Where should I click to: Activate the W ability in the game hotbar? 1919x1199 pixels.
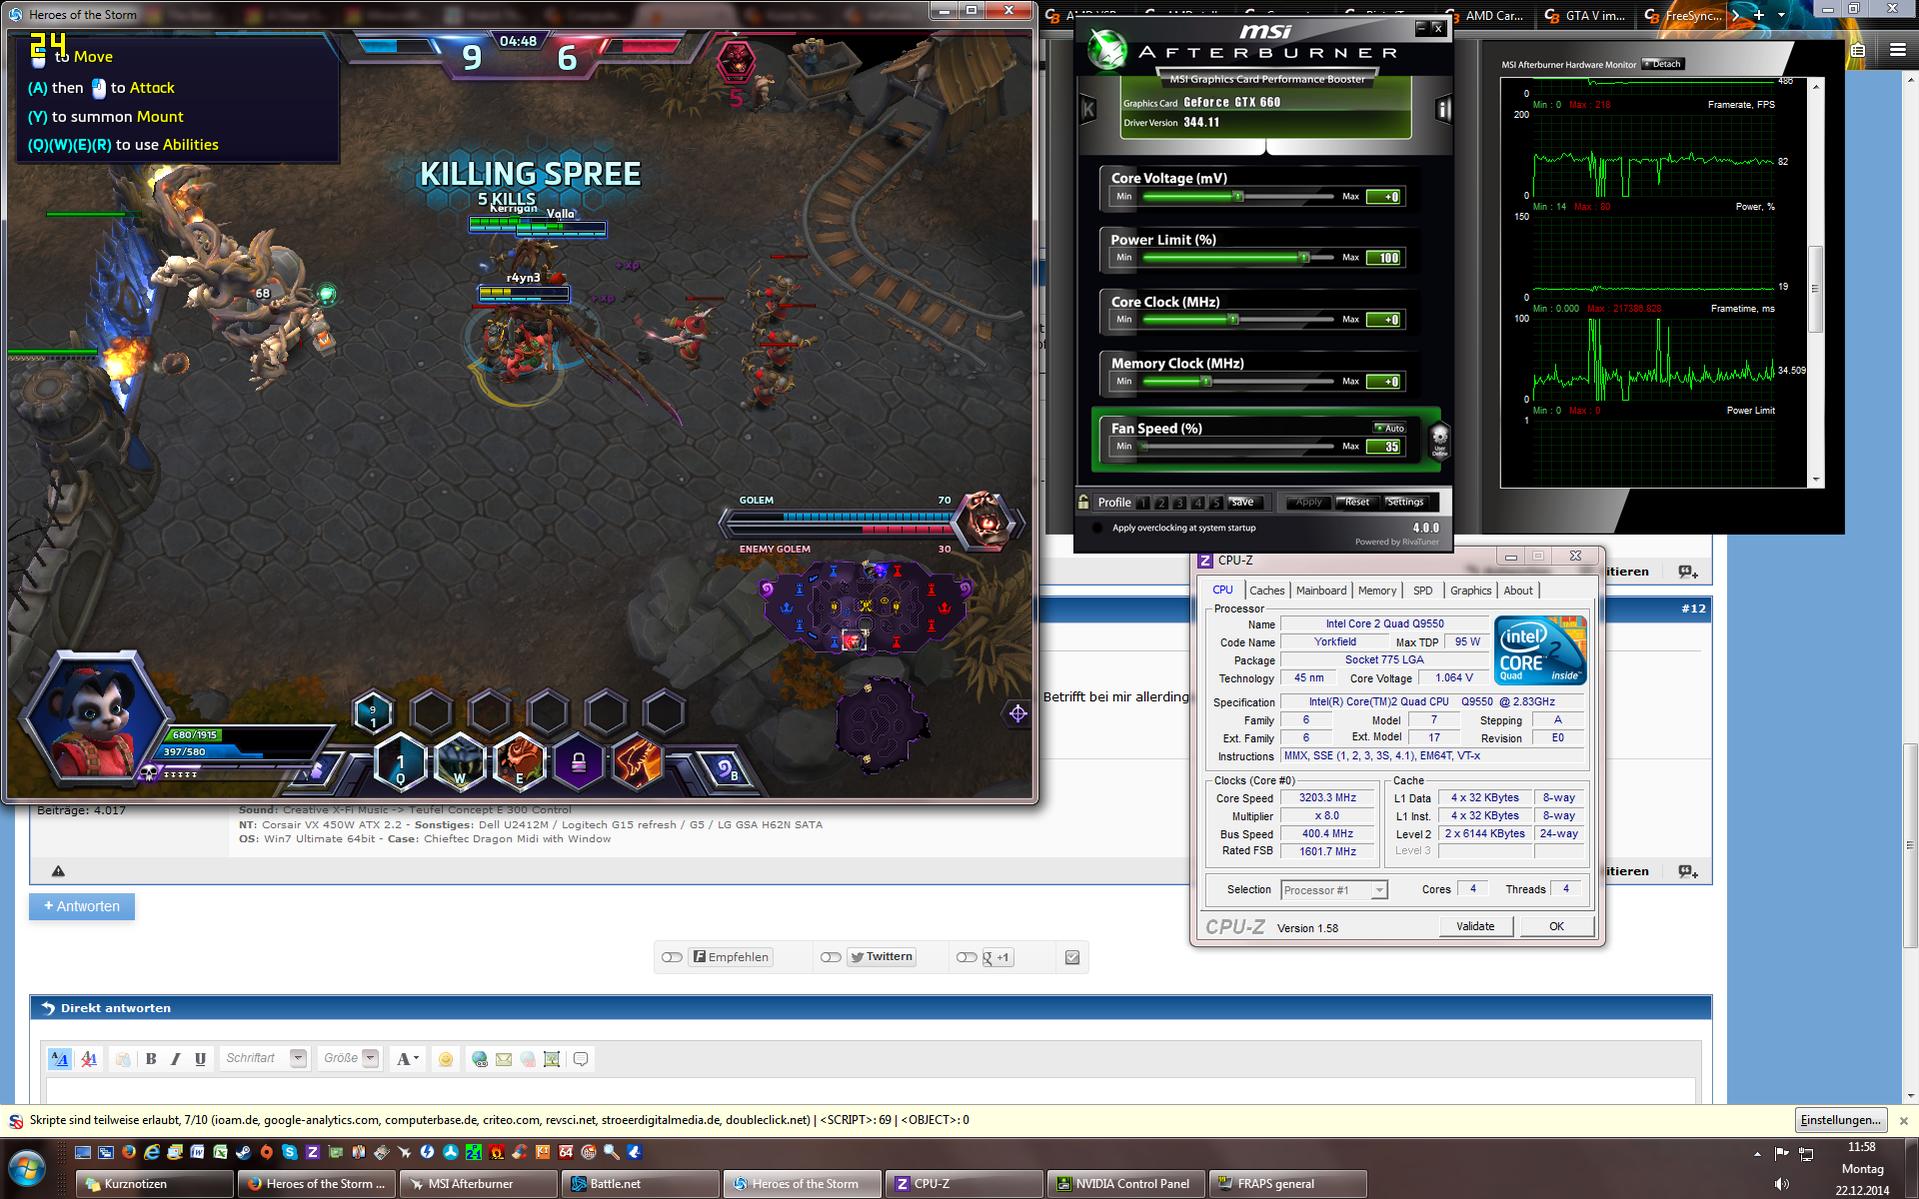(461, 764)
